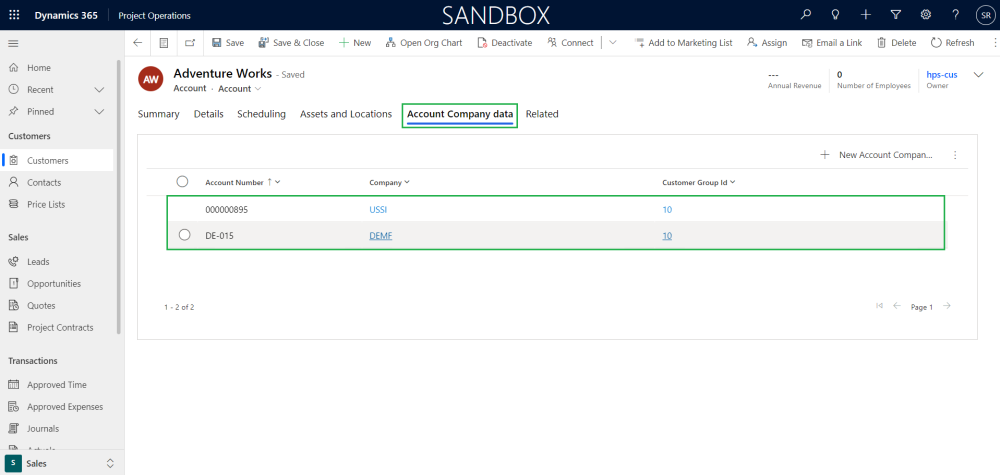Open the advanced find funnel icon
Image resolution: width=1000 pixels, height=475 pixels.
tap(895, 15)
